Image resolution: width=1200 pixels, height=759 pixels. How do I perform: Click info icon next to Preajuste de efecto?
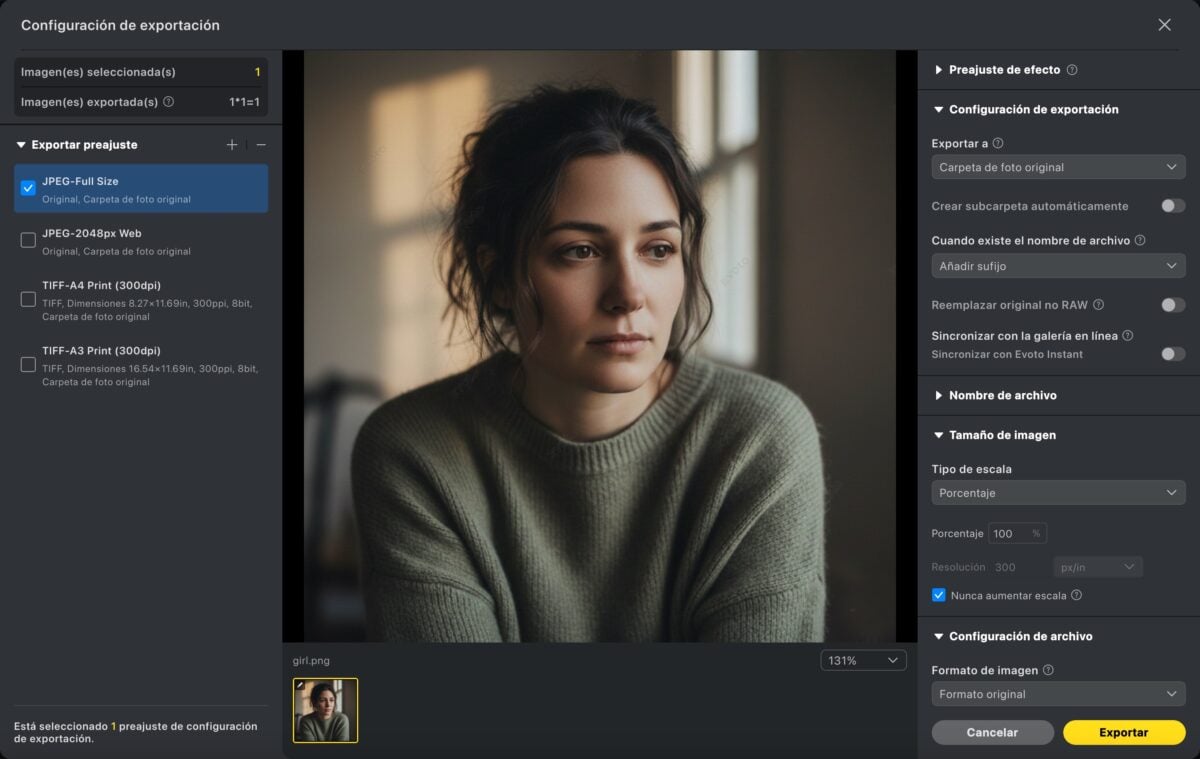(x=1072, y=70)
